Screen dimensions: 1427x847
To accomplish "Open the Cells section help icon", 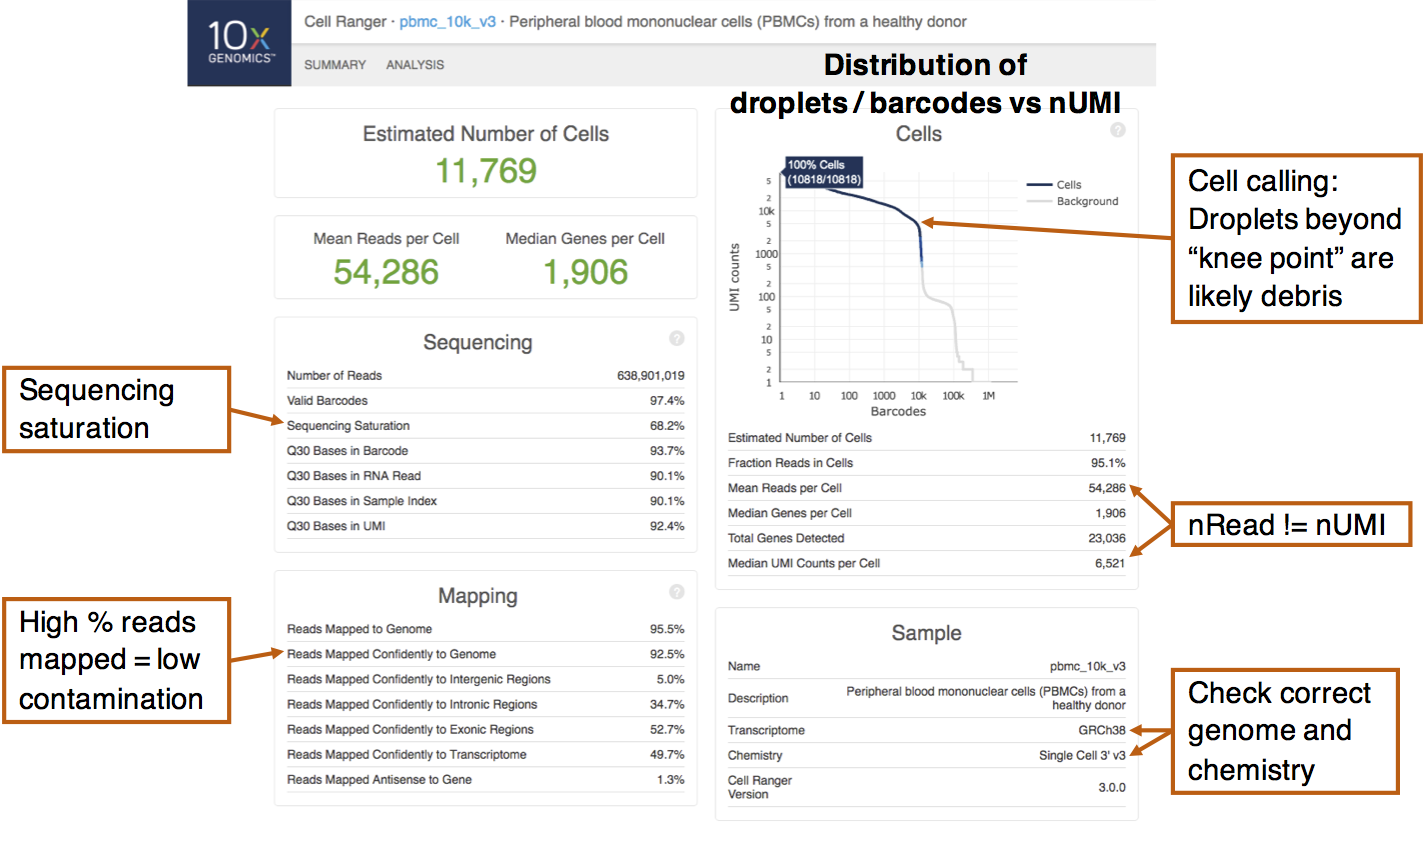I will 1117,130.
